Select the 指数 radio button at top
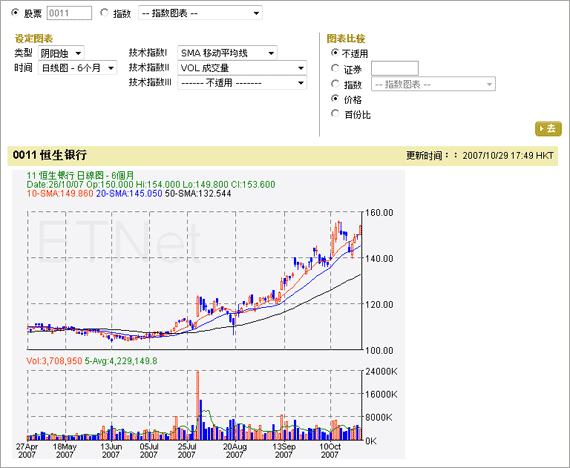 (x=104, y=13)
